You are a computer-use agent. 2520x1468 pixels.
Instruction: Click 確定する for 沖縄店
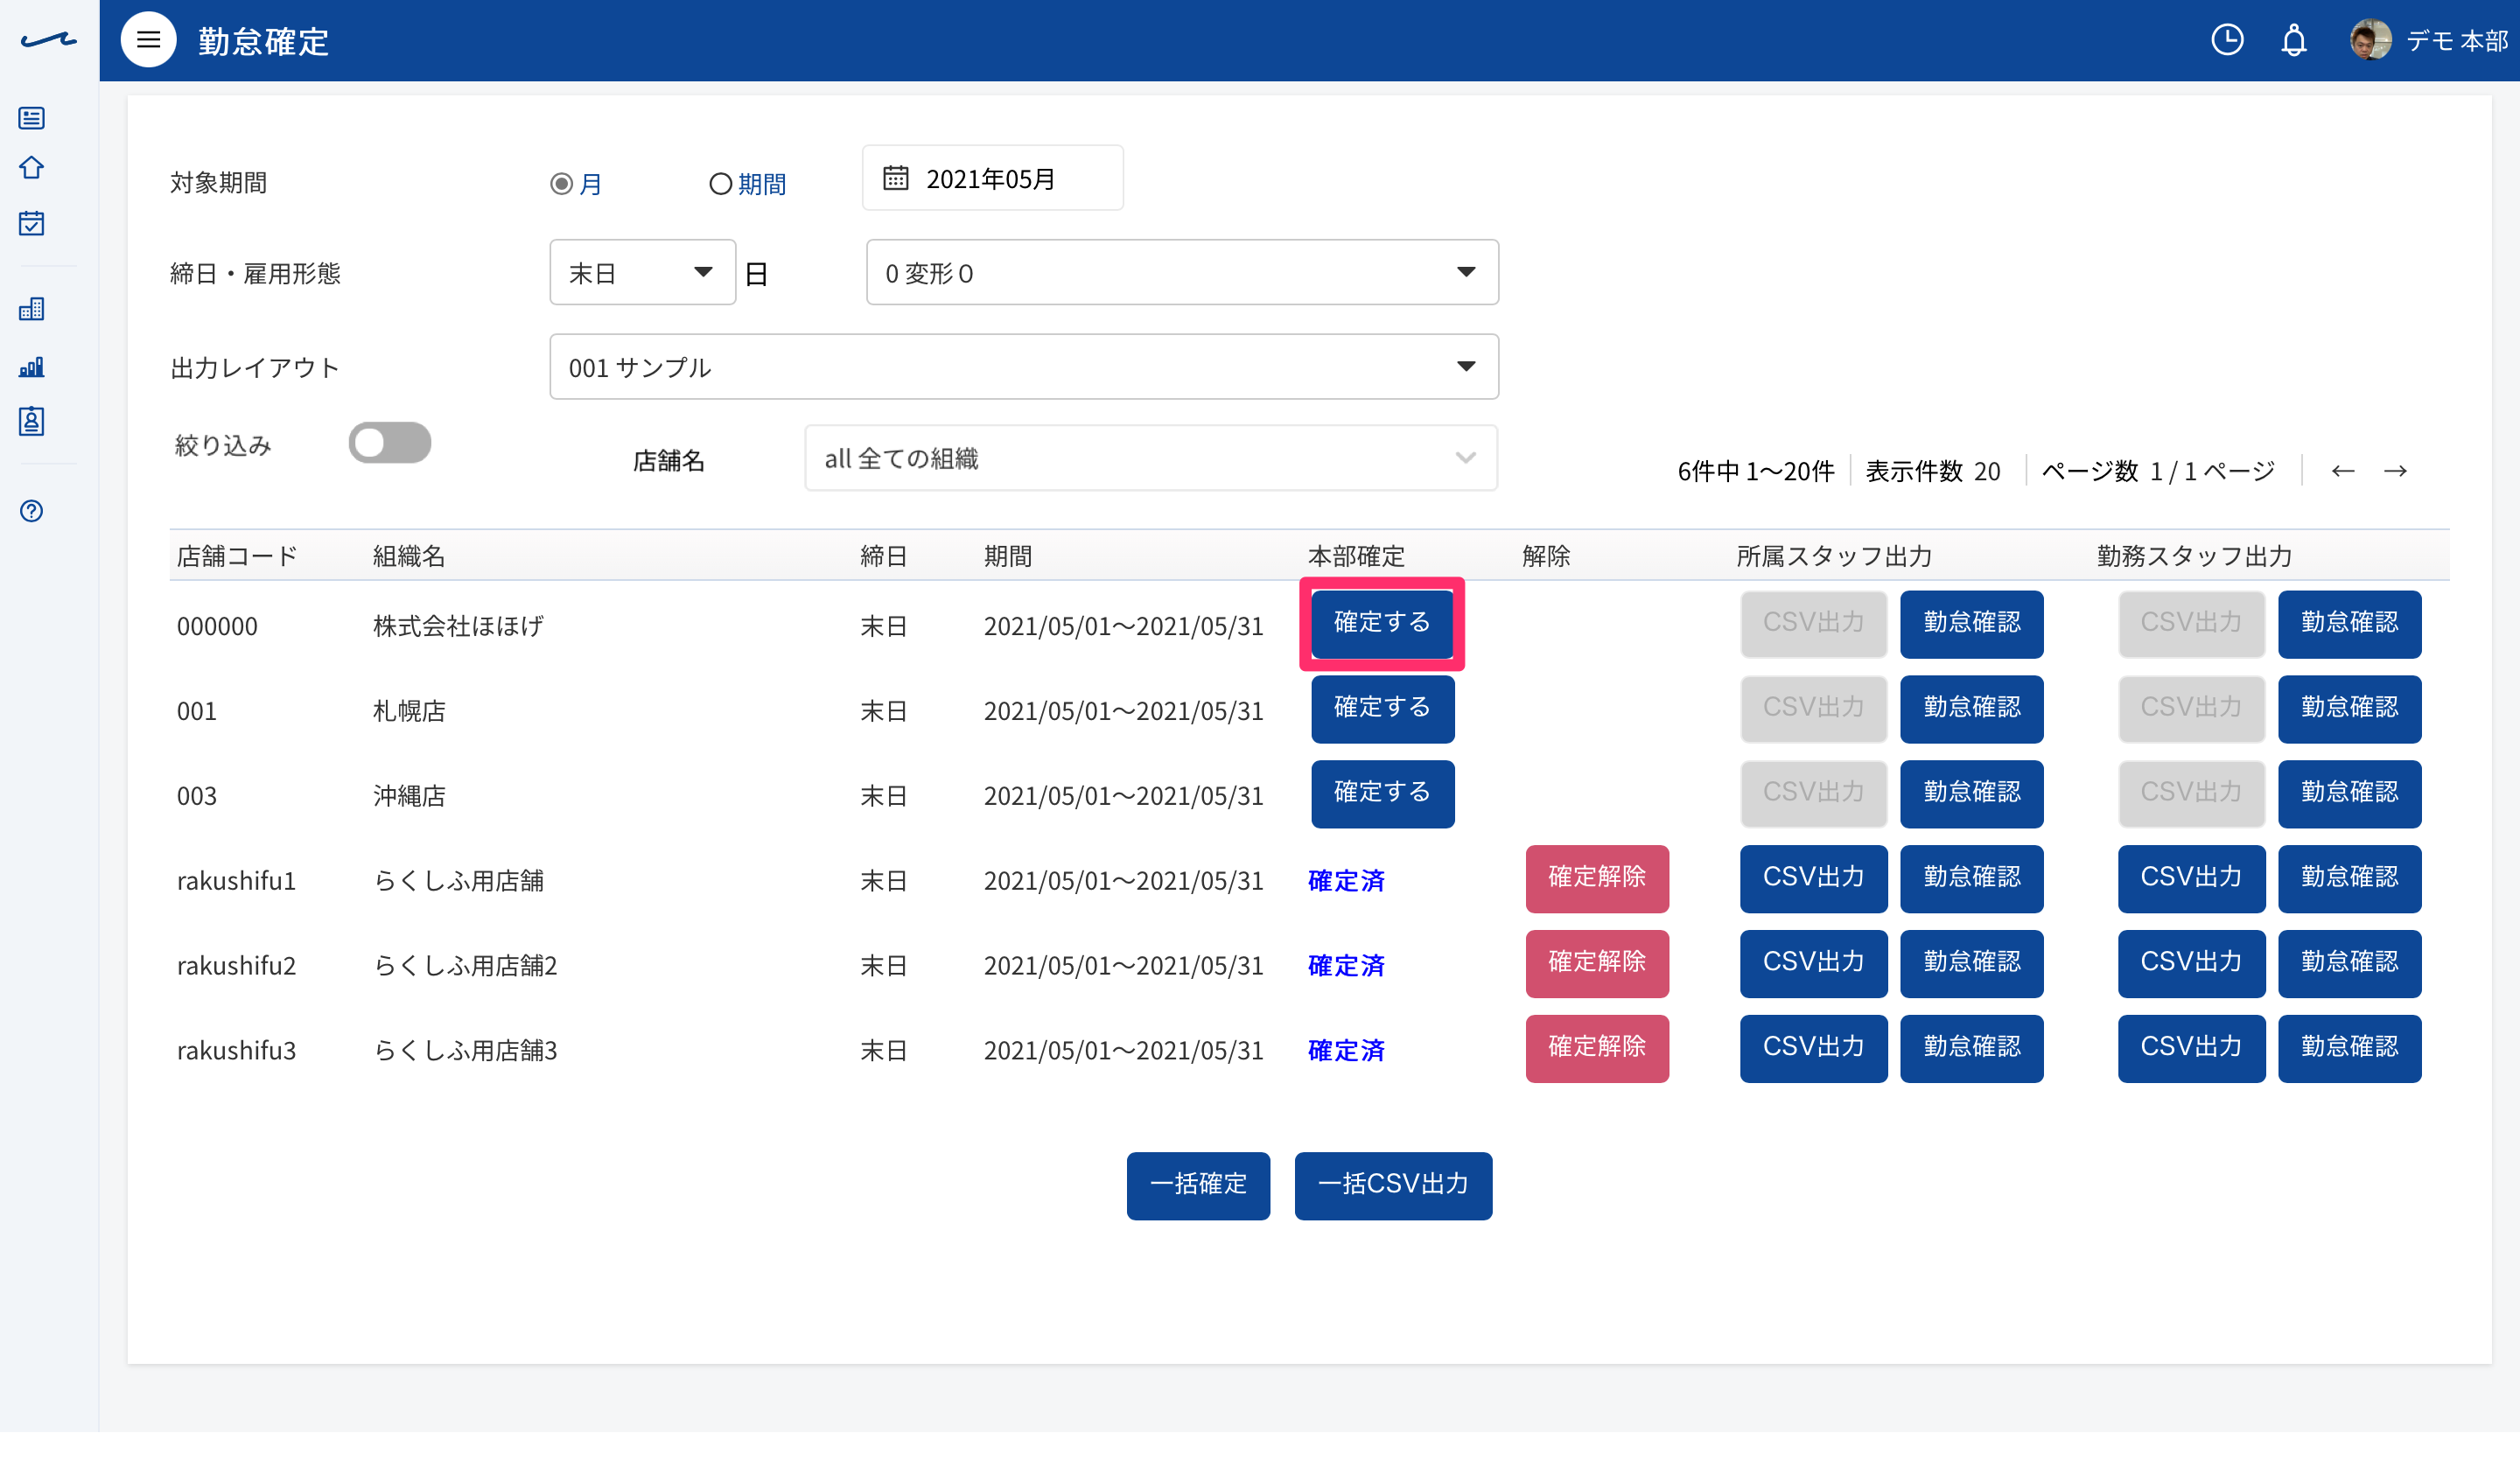click(1382, 794)
